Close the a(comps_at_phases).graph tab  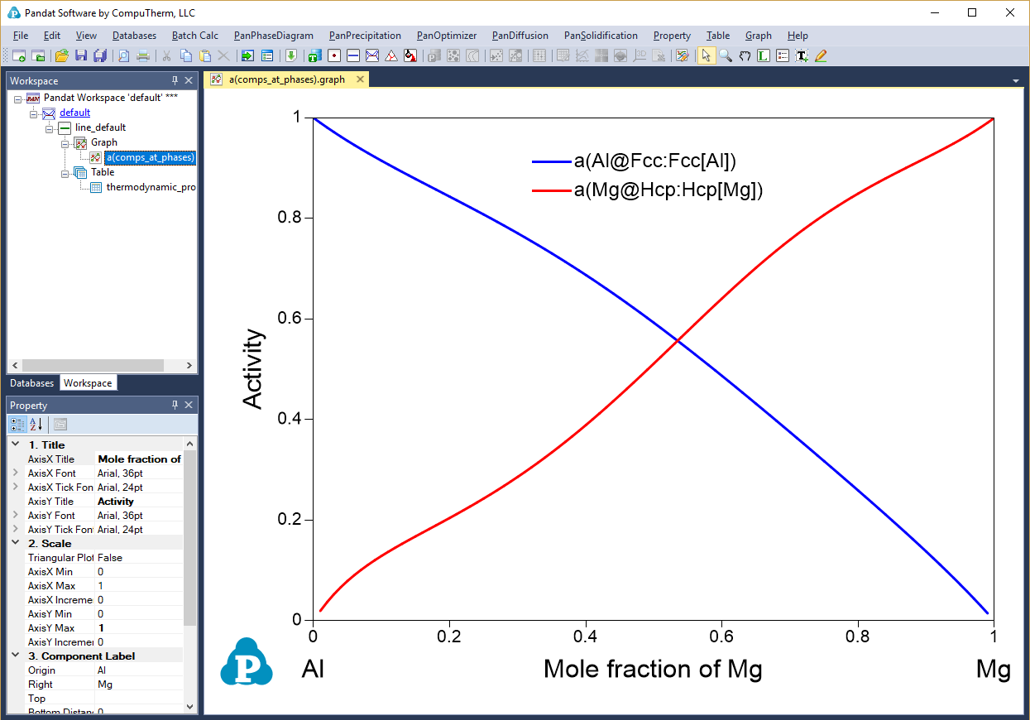(361, 80)
